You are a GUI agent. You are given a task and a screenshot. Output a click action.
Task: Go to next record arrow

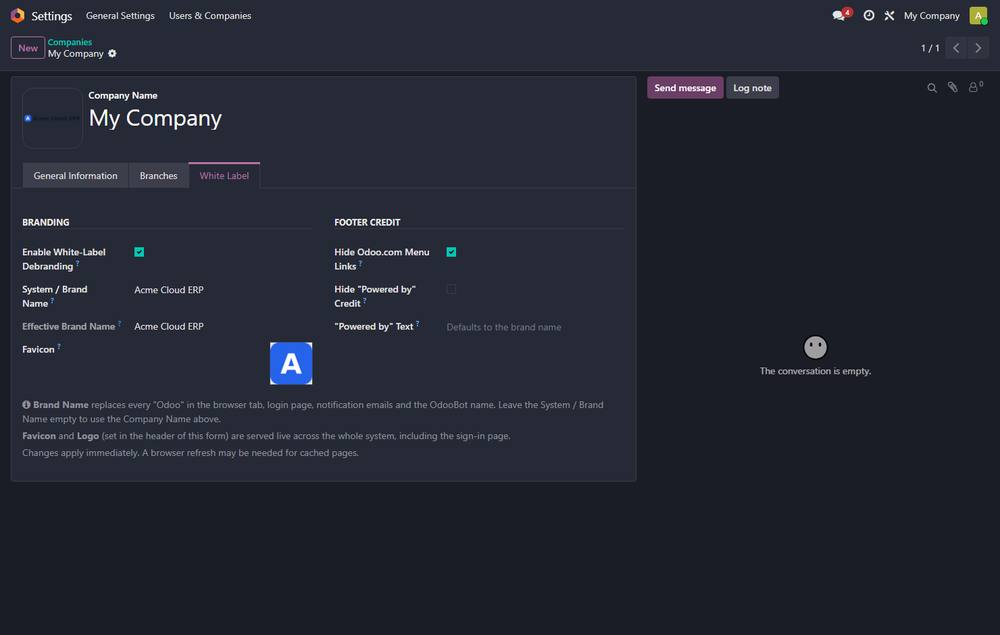point(978,48)
